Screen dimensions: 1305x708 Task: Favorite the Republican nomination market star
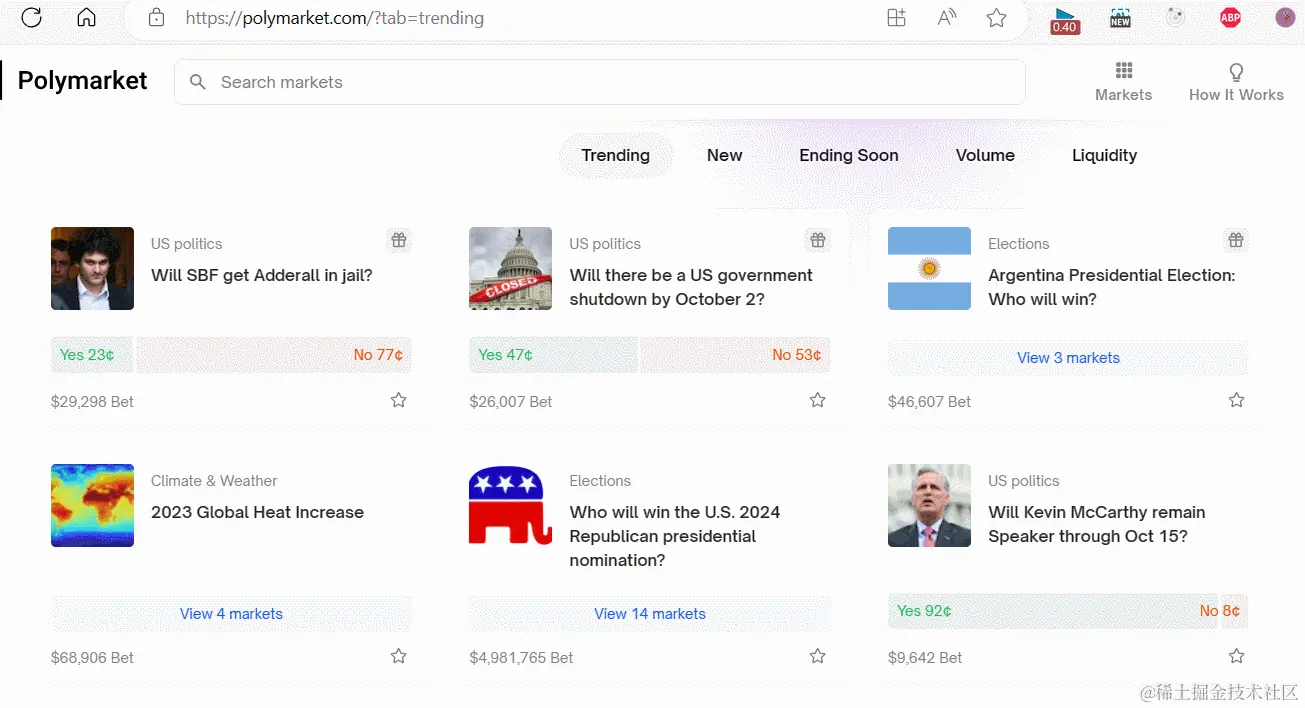tap(817, 656)
